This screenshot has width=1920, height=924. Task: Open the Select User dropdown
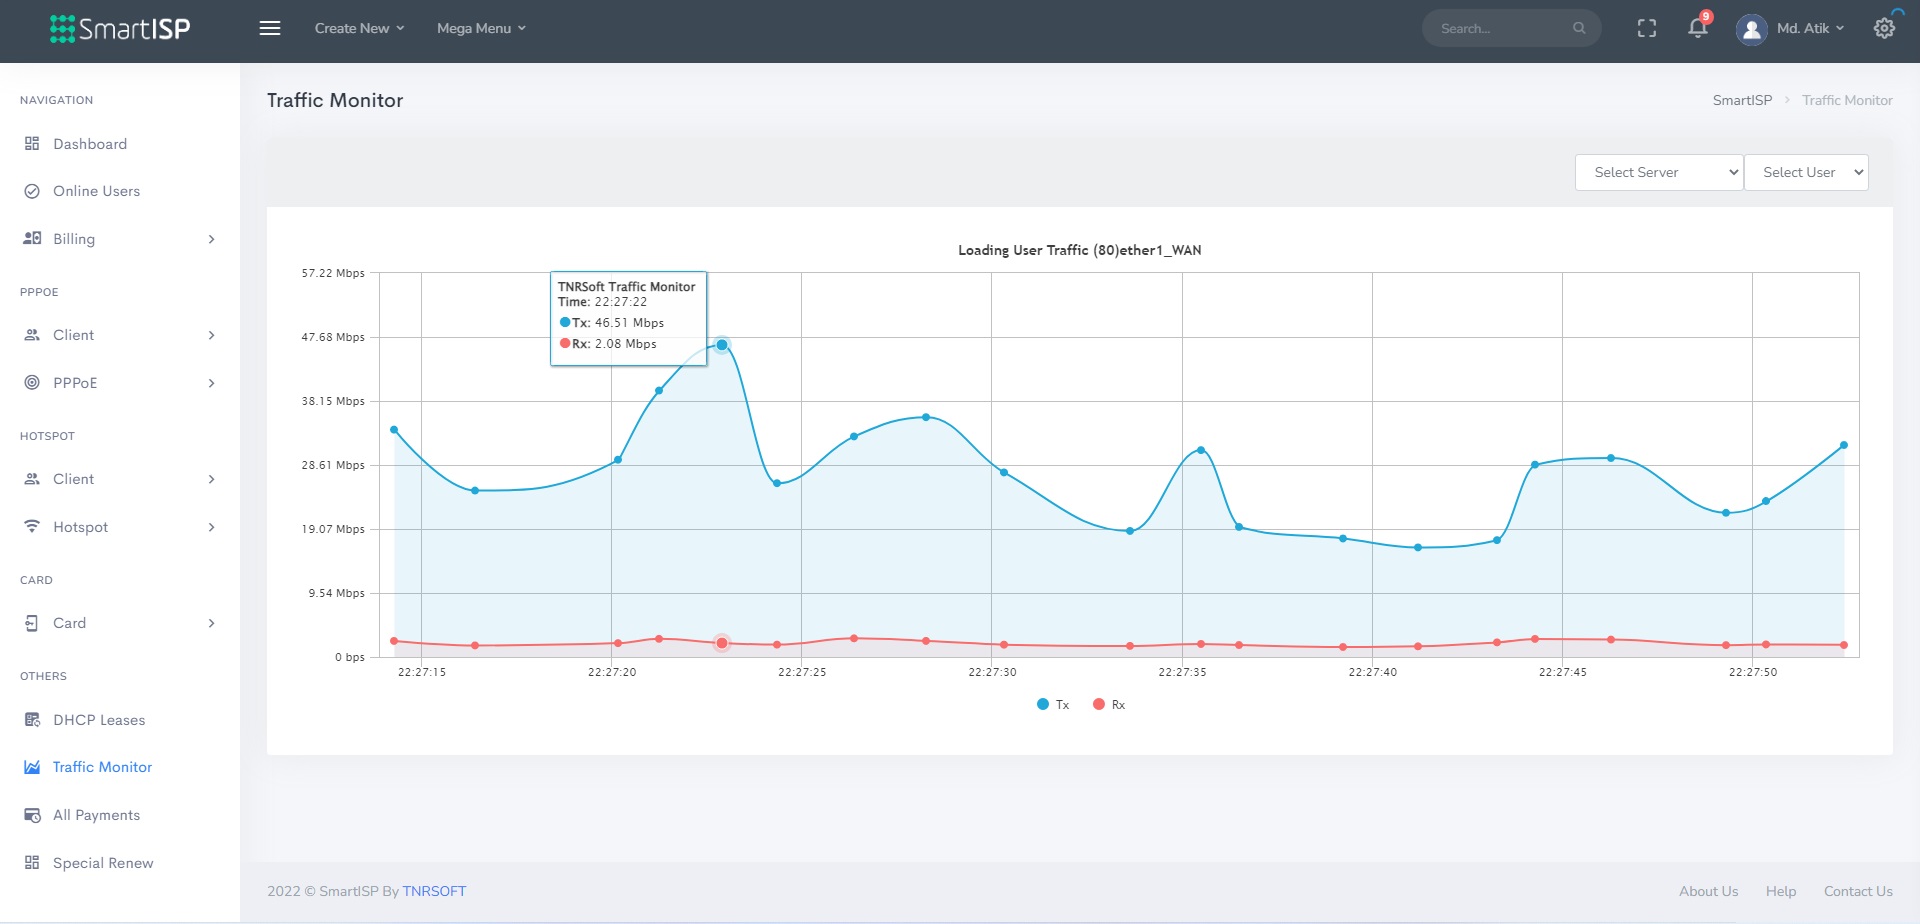pos(1806,172)
